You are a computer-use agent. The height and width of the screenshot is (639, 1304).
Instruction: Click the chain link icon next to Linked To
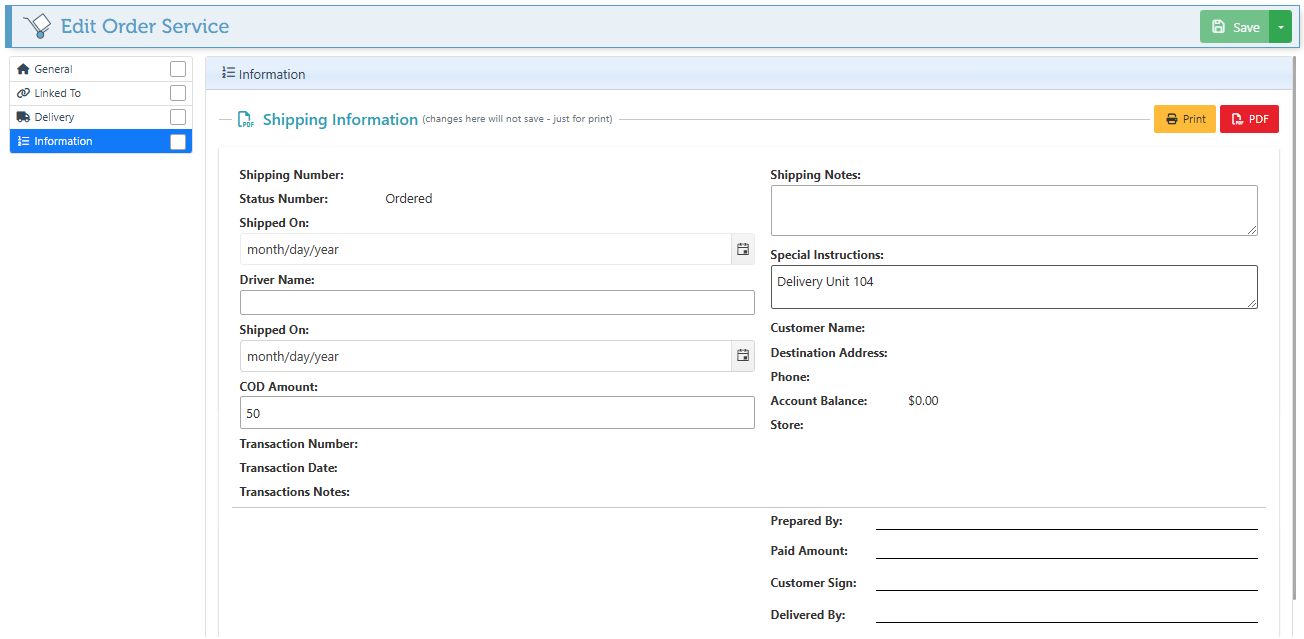(23, 93)
